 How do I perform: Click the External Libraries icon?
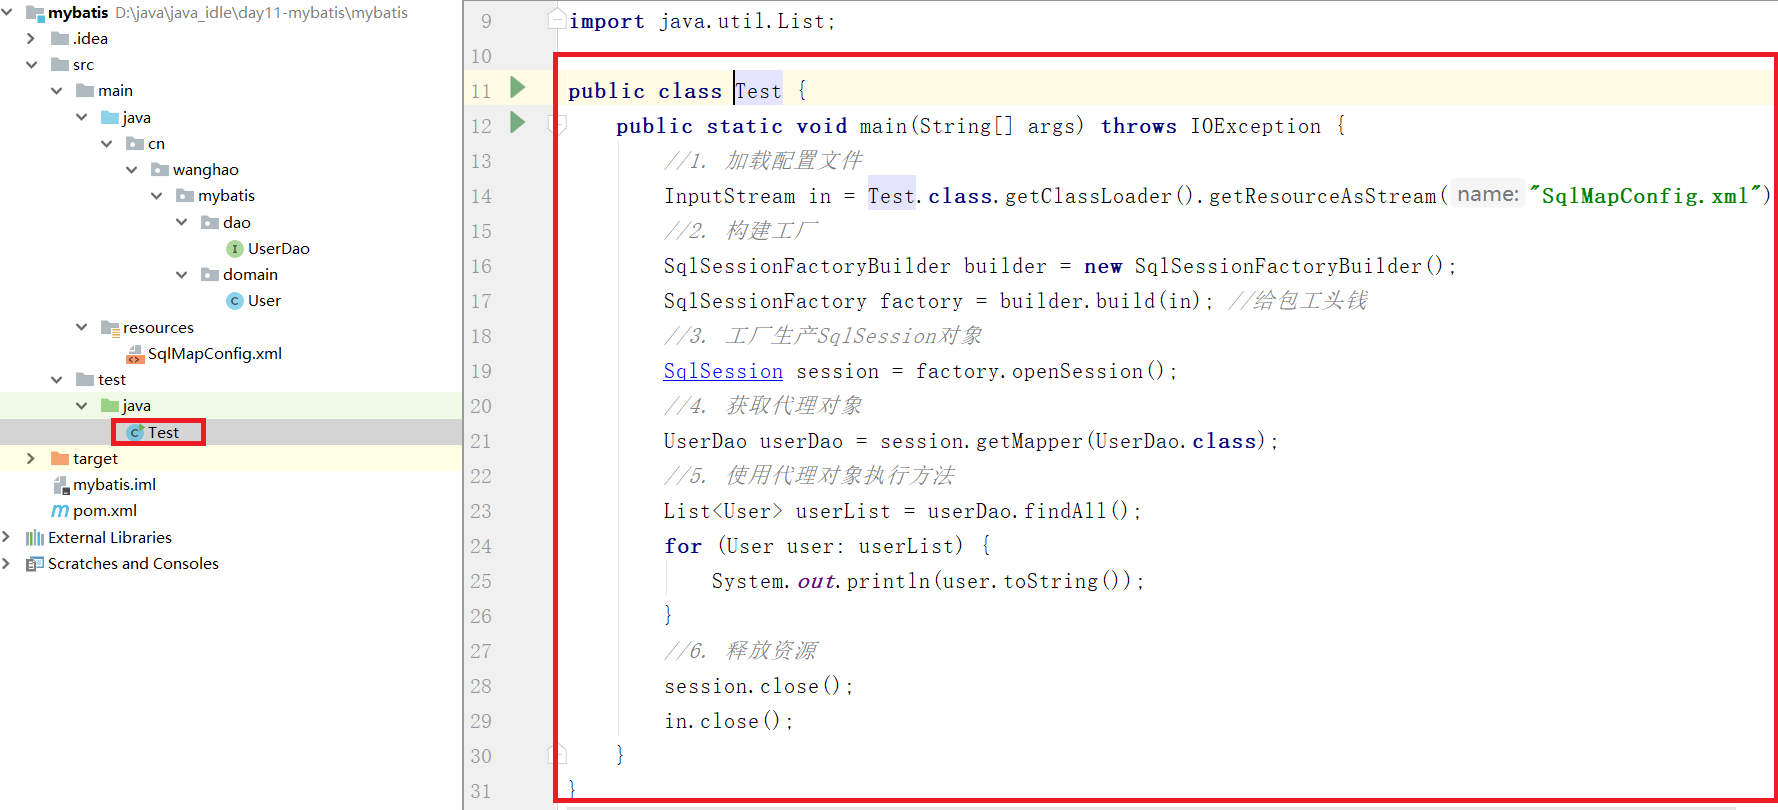tap(35, 538)
